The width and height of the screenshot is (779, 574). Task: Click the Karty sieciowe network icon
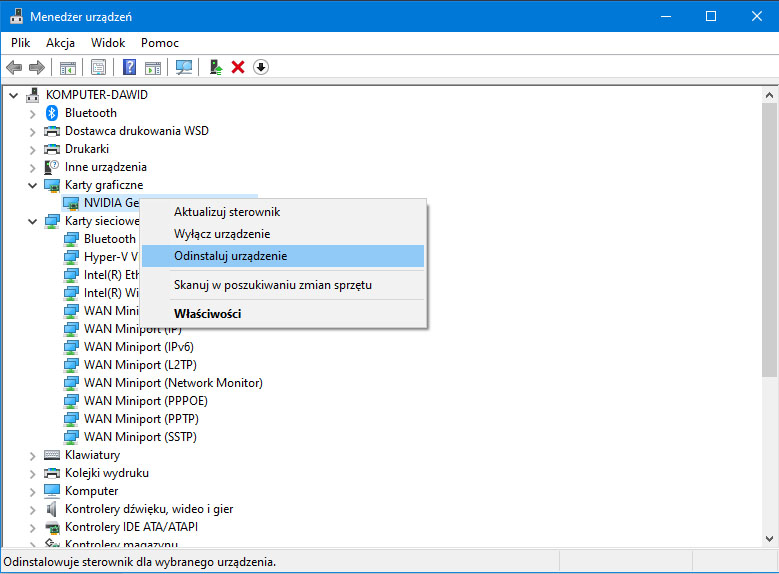click(52, 221)
